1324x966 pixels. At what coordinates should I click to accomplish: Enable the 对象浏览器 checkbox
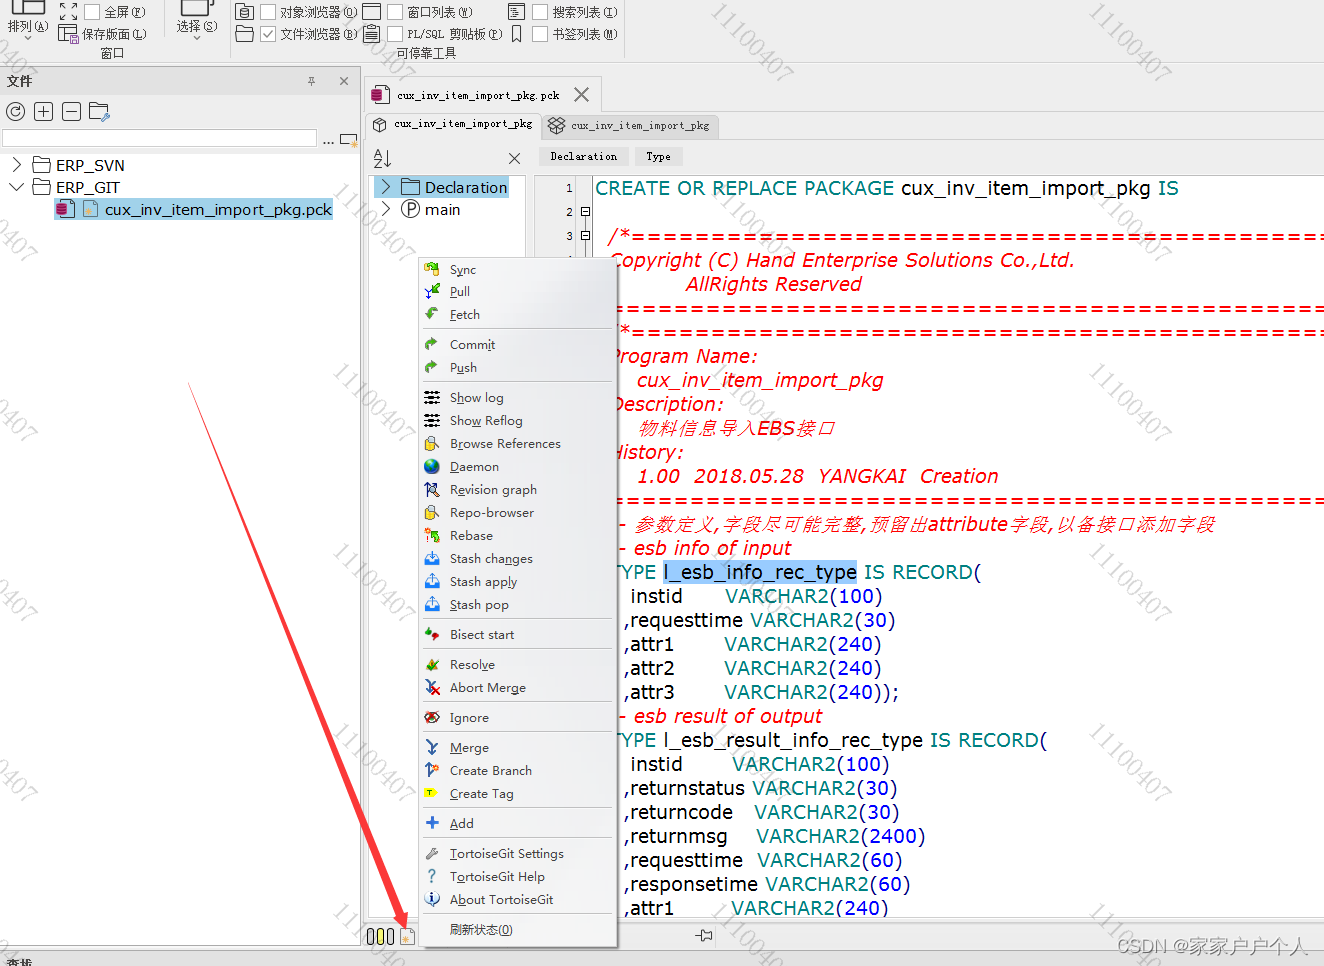point(266,11)
